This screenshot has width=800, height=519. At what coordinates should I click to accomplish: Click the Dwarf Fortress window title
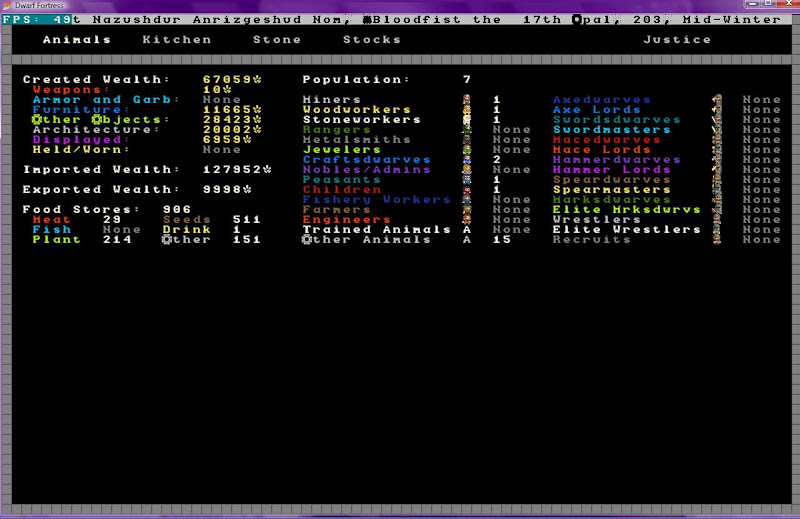tap(39, 6)
